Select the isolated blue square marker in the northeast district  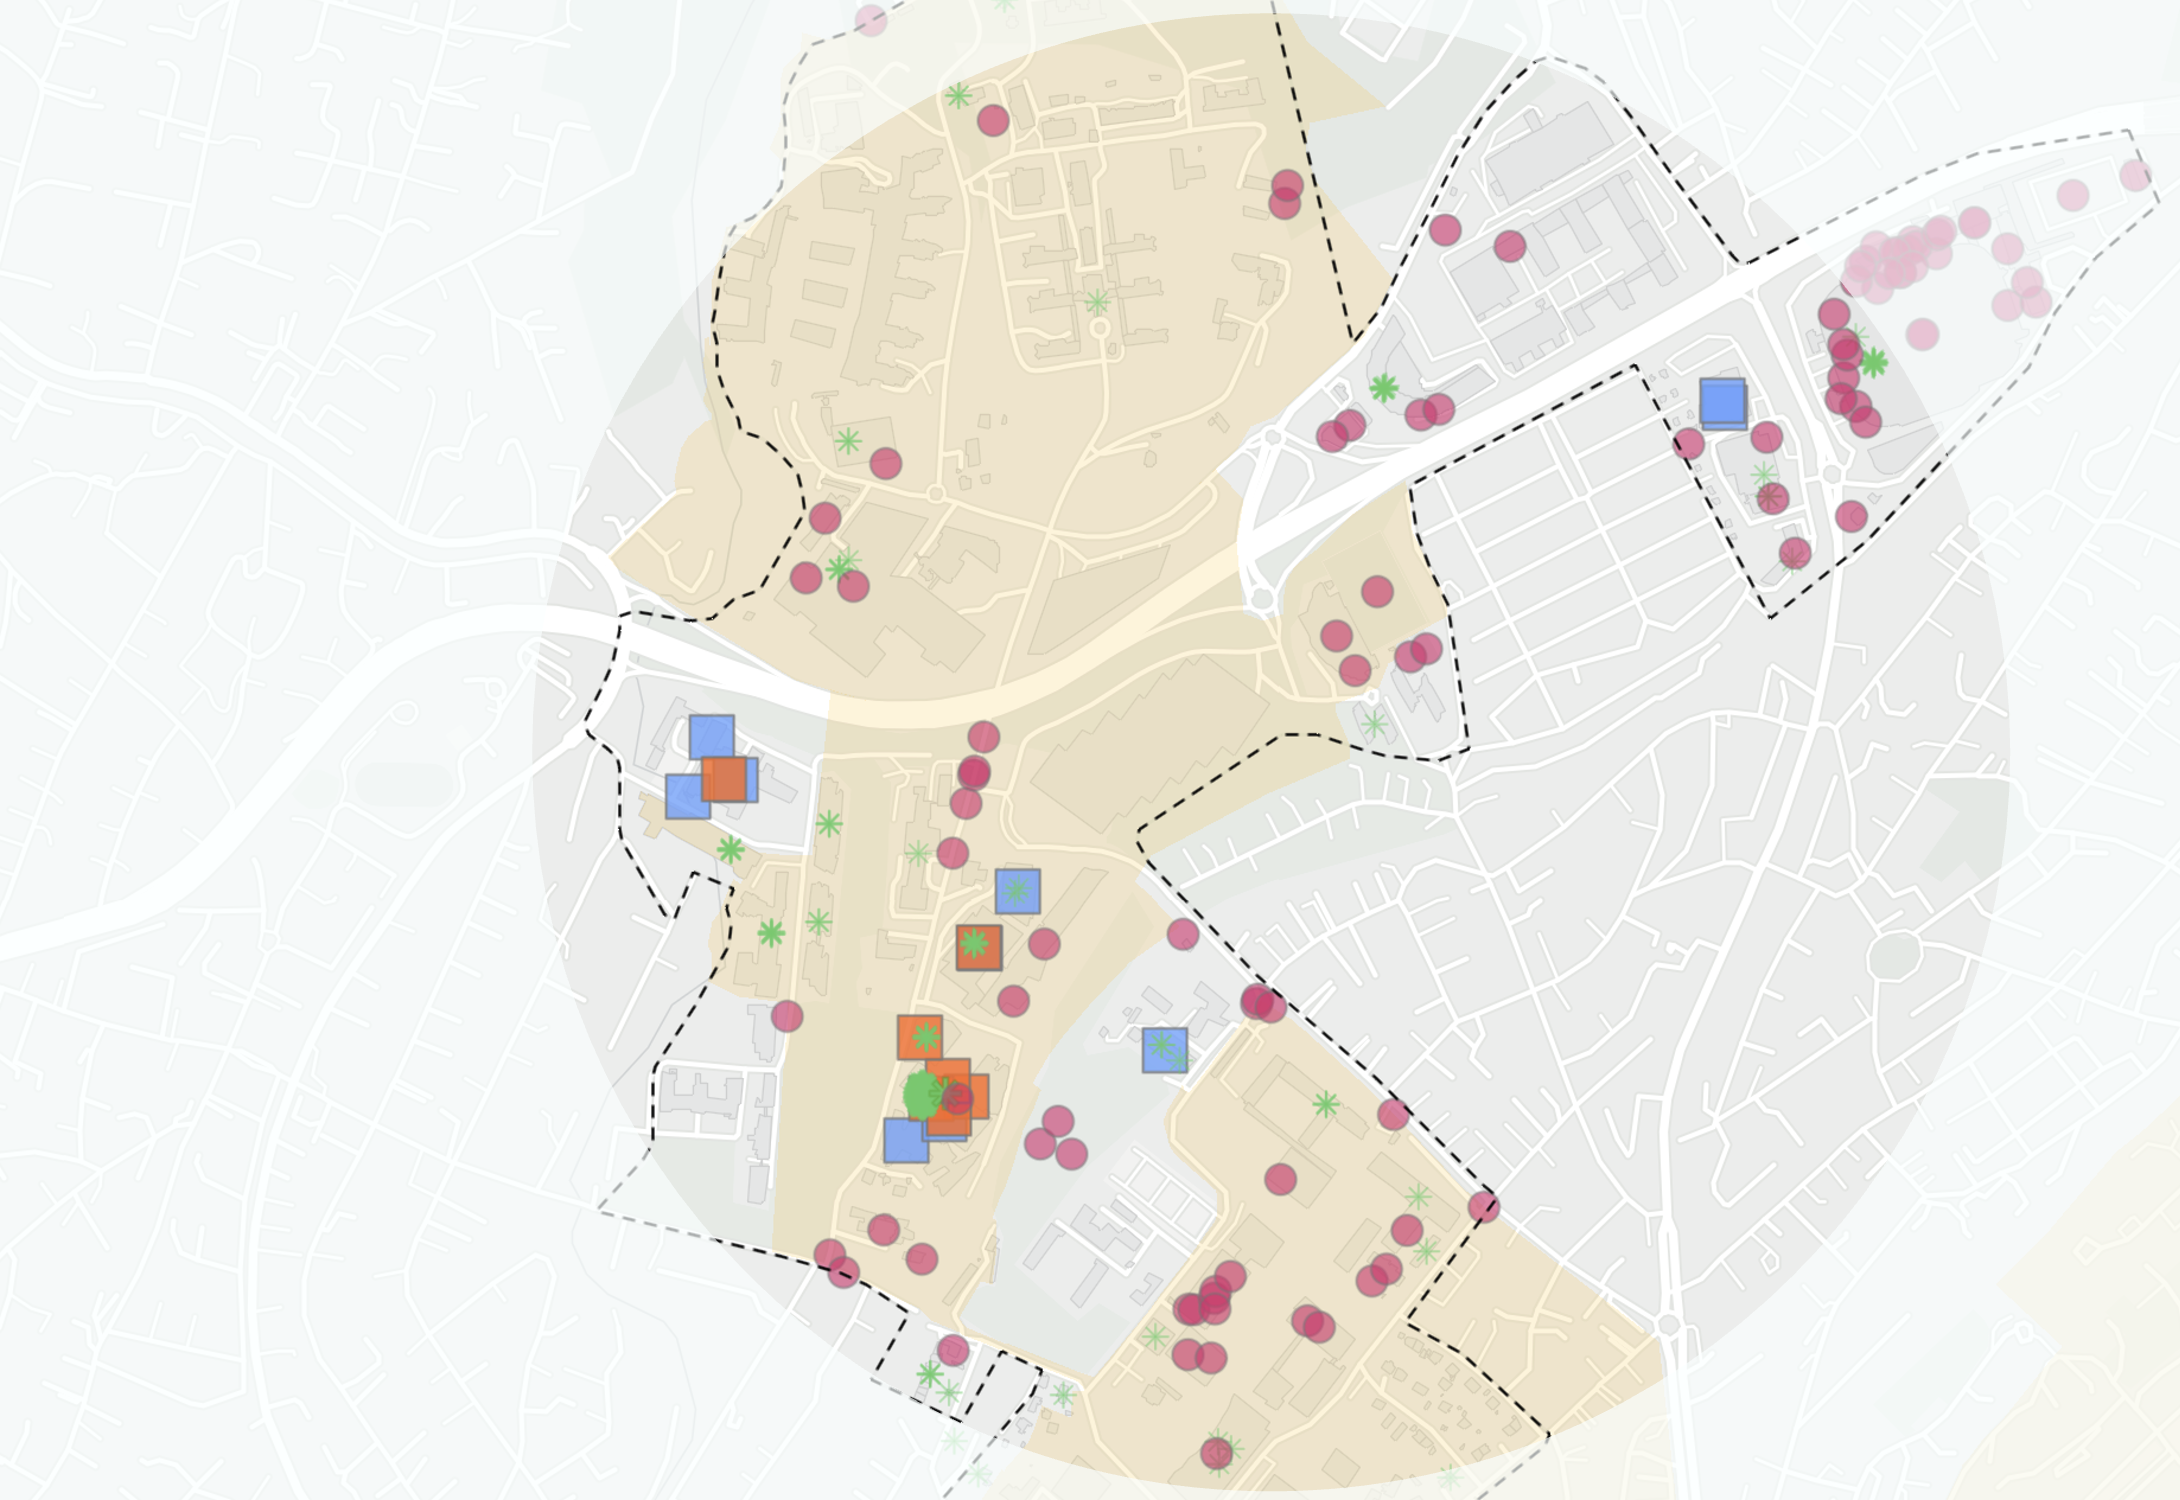click(1723, 403)
